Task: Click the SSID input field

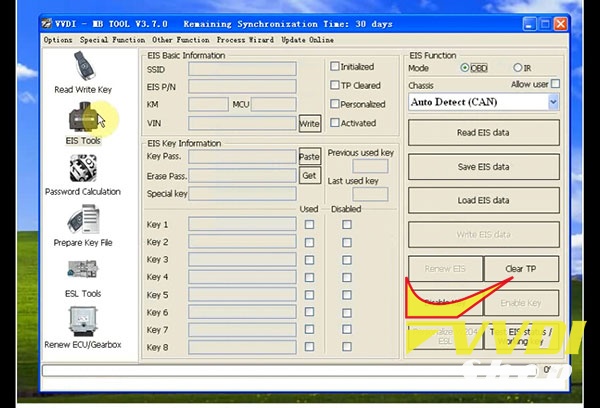Action: tap(242, 69)
